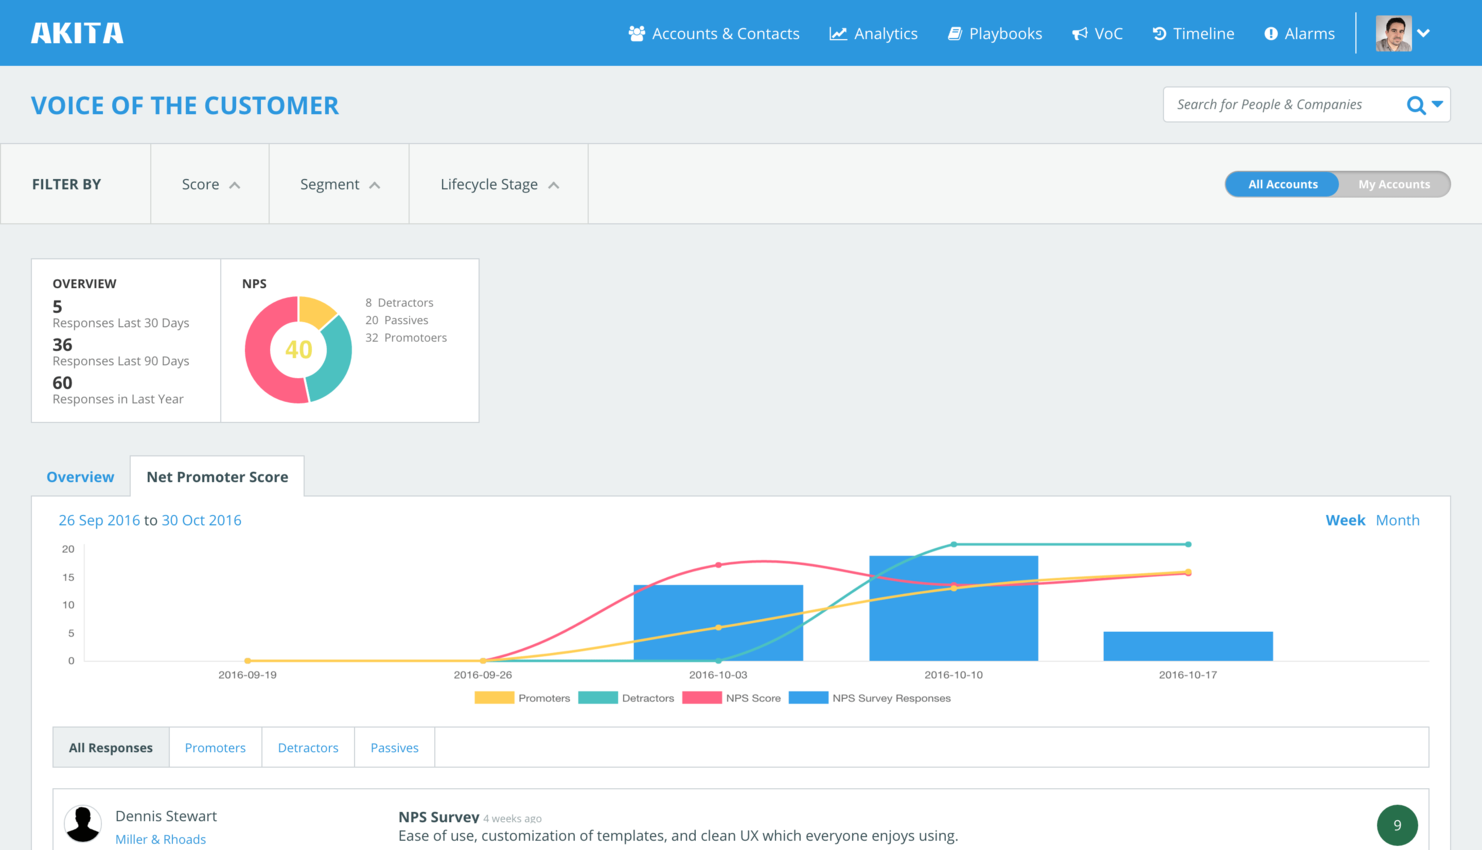Click the Analytics chart icon
This screenshot has height=850, width=1482.
tap(838, 33)
